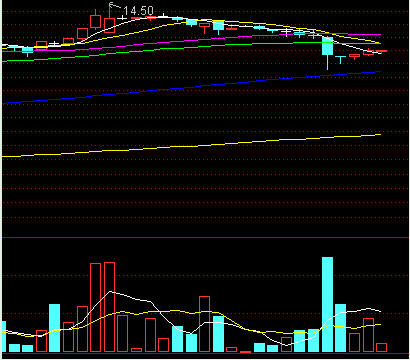Click the last red volume bar on the right

click(381, 347)
